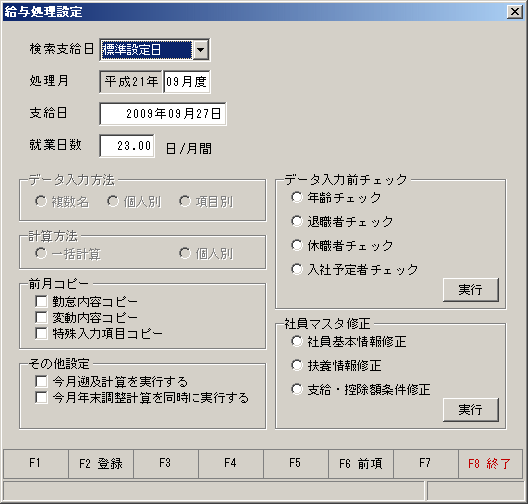Click the F2 登録 button
The width and height of the screenshot is (528, 504).
[x=101, y=464]
